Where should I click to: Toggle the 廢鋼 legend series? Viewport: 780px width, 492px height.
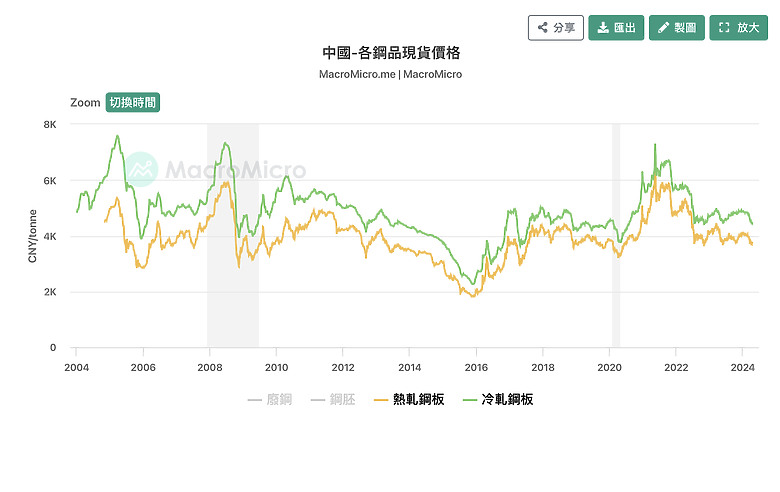[270, 399]
